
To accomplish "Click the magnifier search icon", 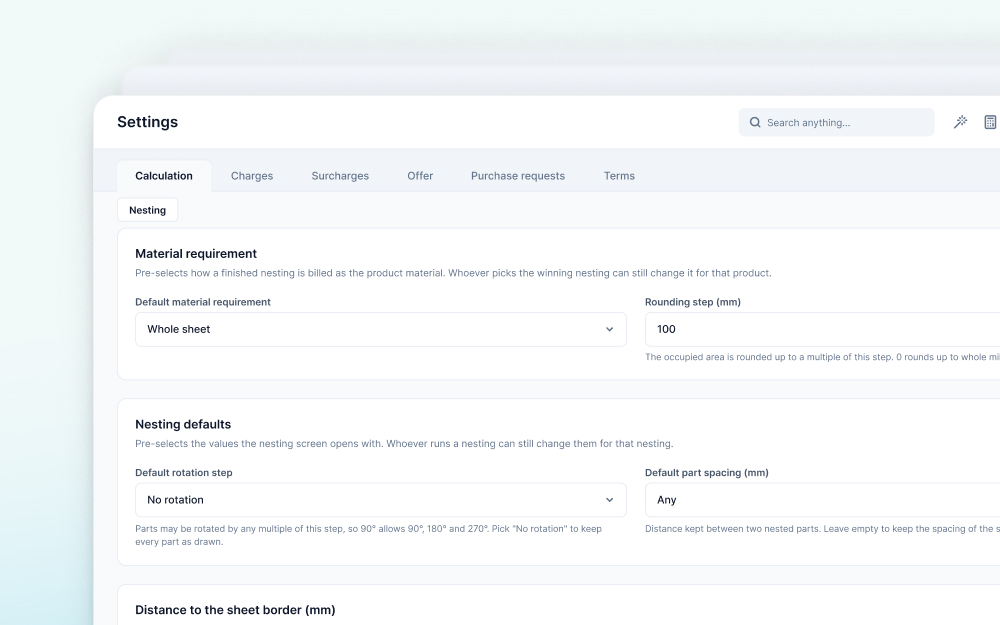I will 755,122.
